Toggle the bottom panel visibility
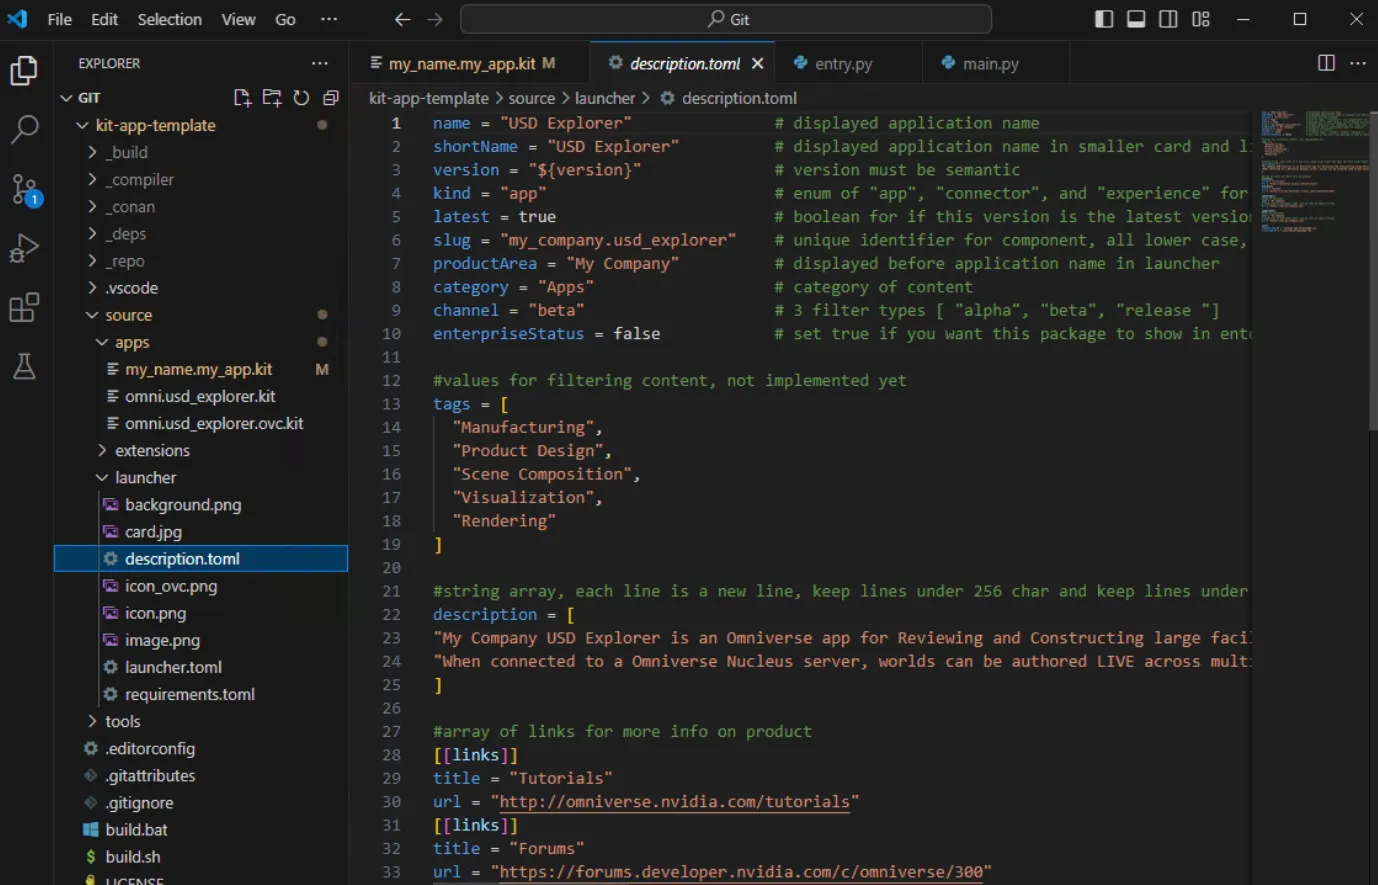The height and width of the screenshot is (885, 1378). tap(1136, 19)
